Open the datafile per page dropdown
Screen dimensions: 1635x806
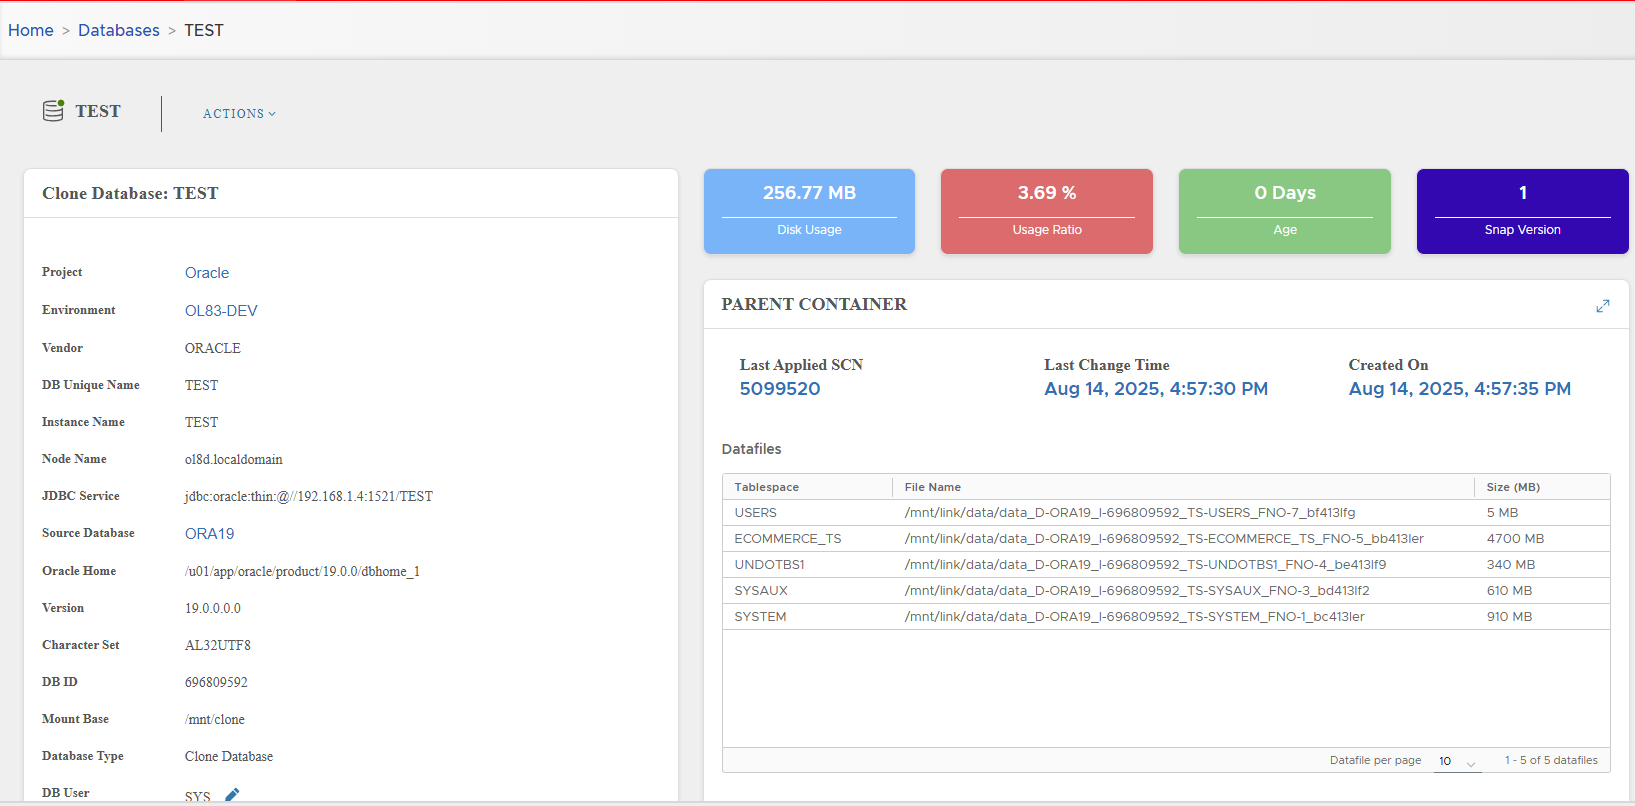1457,762
